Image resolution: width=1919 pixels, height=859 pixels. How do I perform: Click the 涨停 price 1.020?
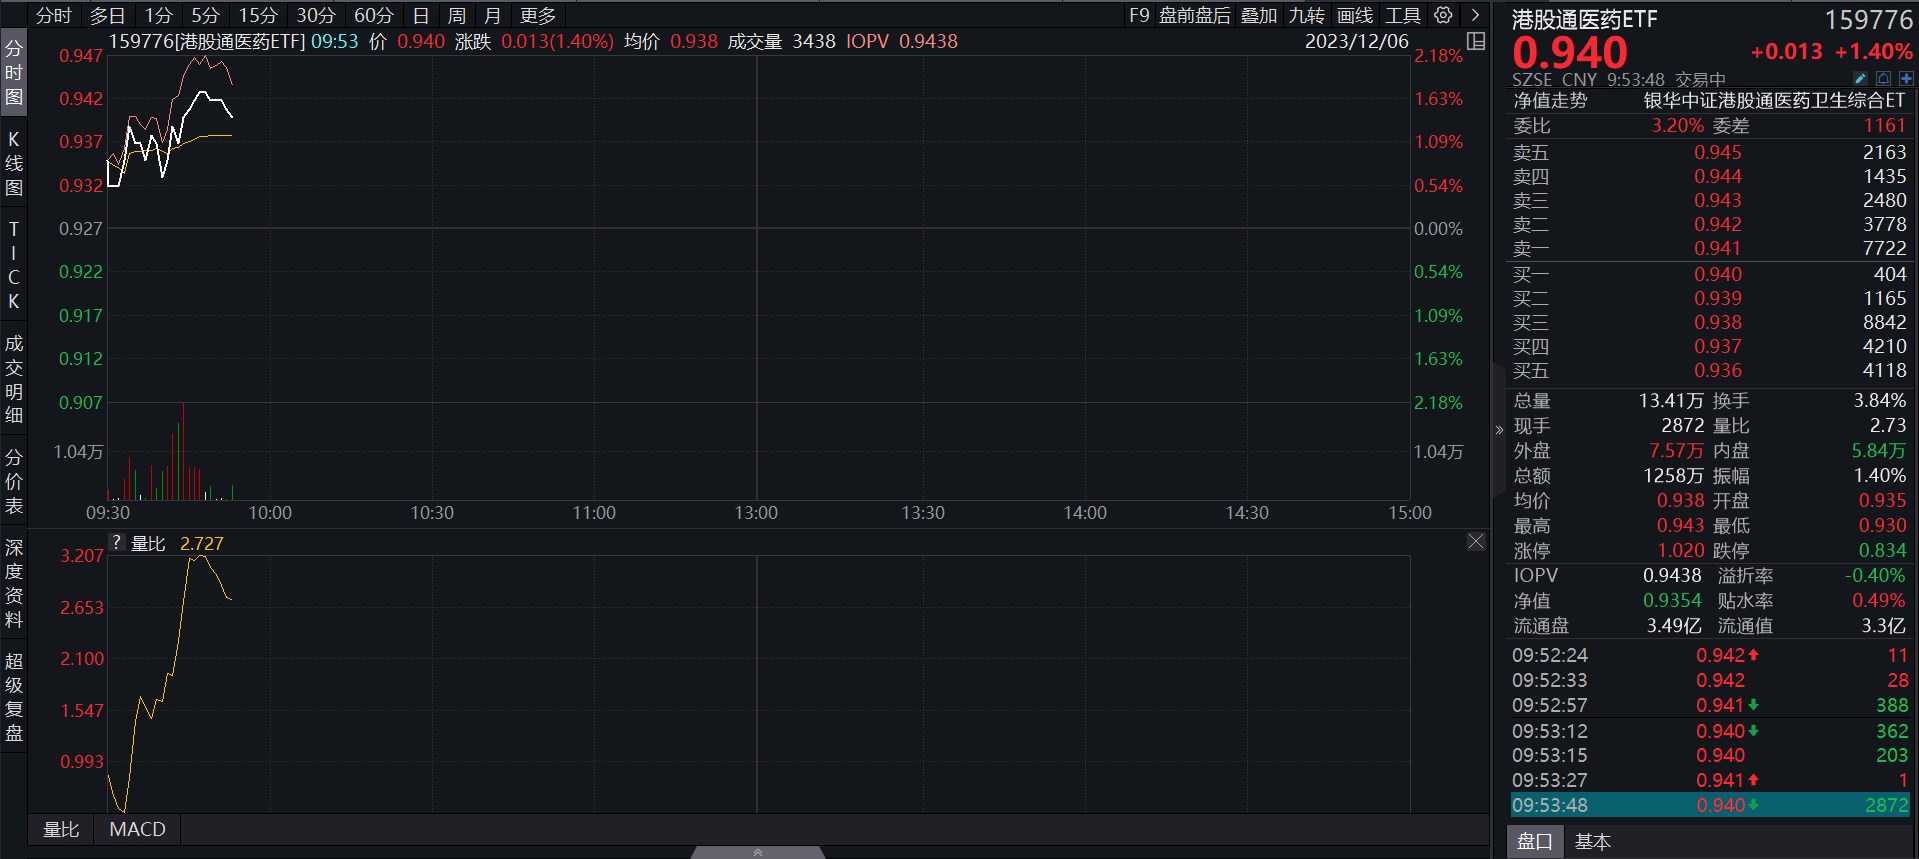pyautogui.click(x=1680, y=550)
